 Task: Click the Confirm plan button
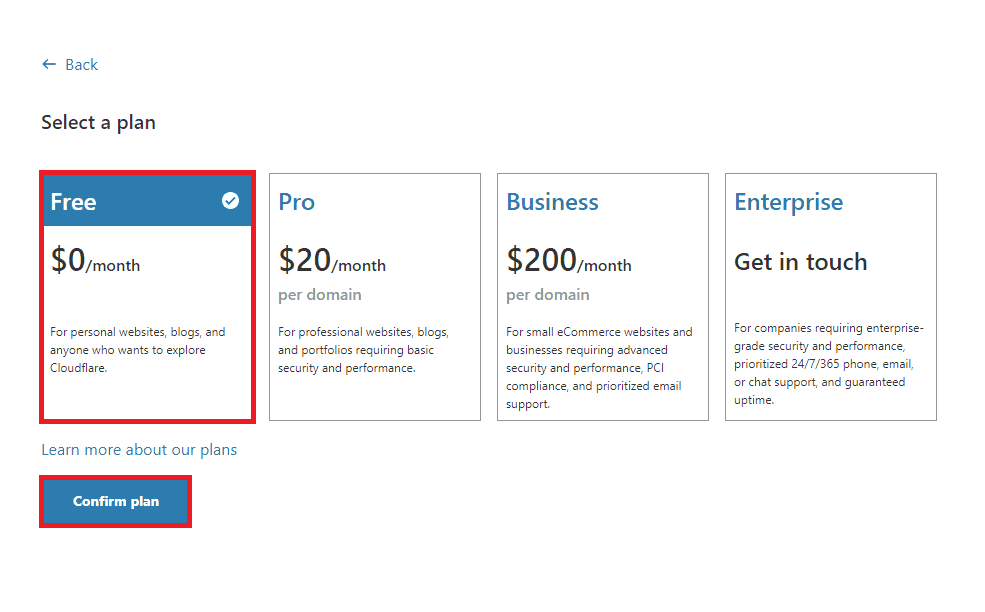(116, 501)
